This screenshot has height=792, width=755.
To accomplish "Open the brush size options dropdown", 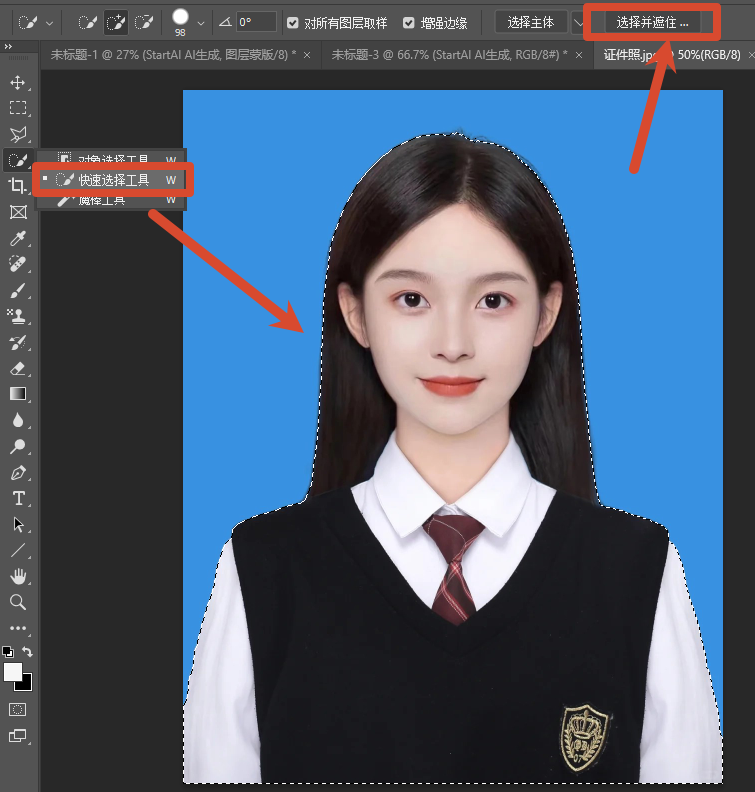I will pos(201,23).
